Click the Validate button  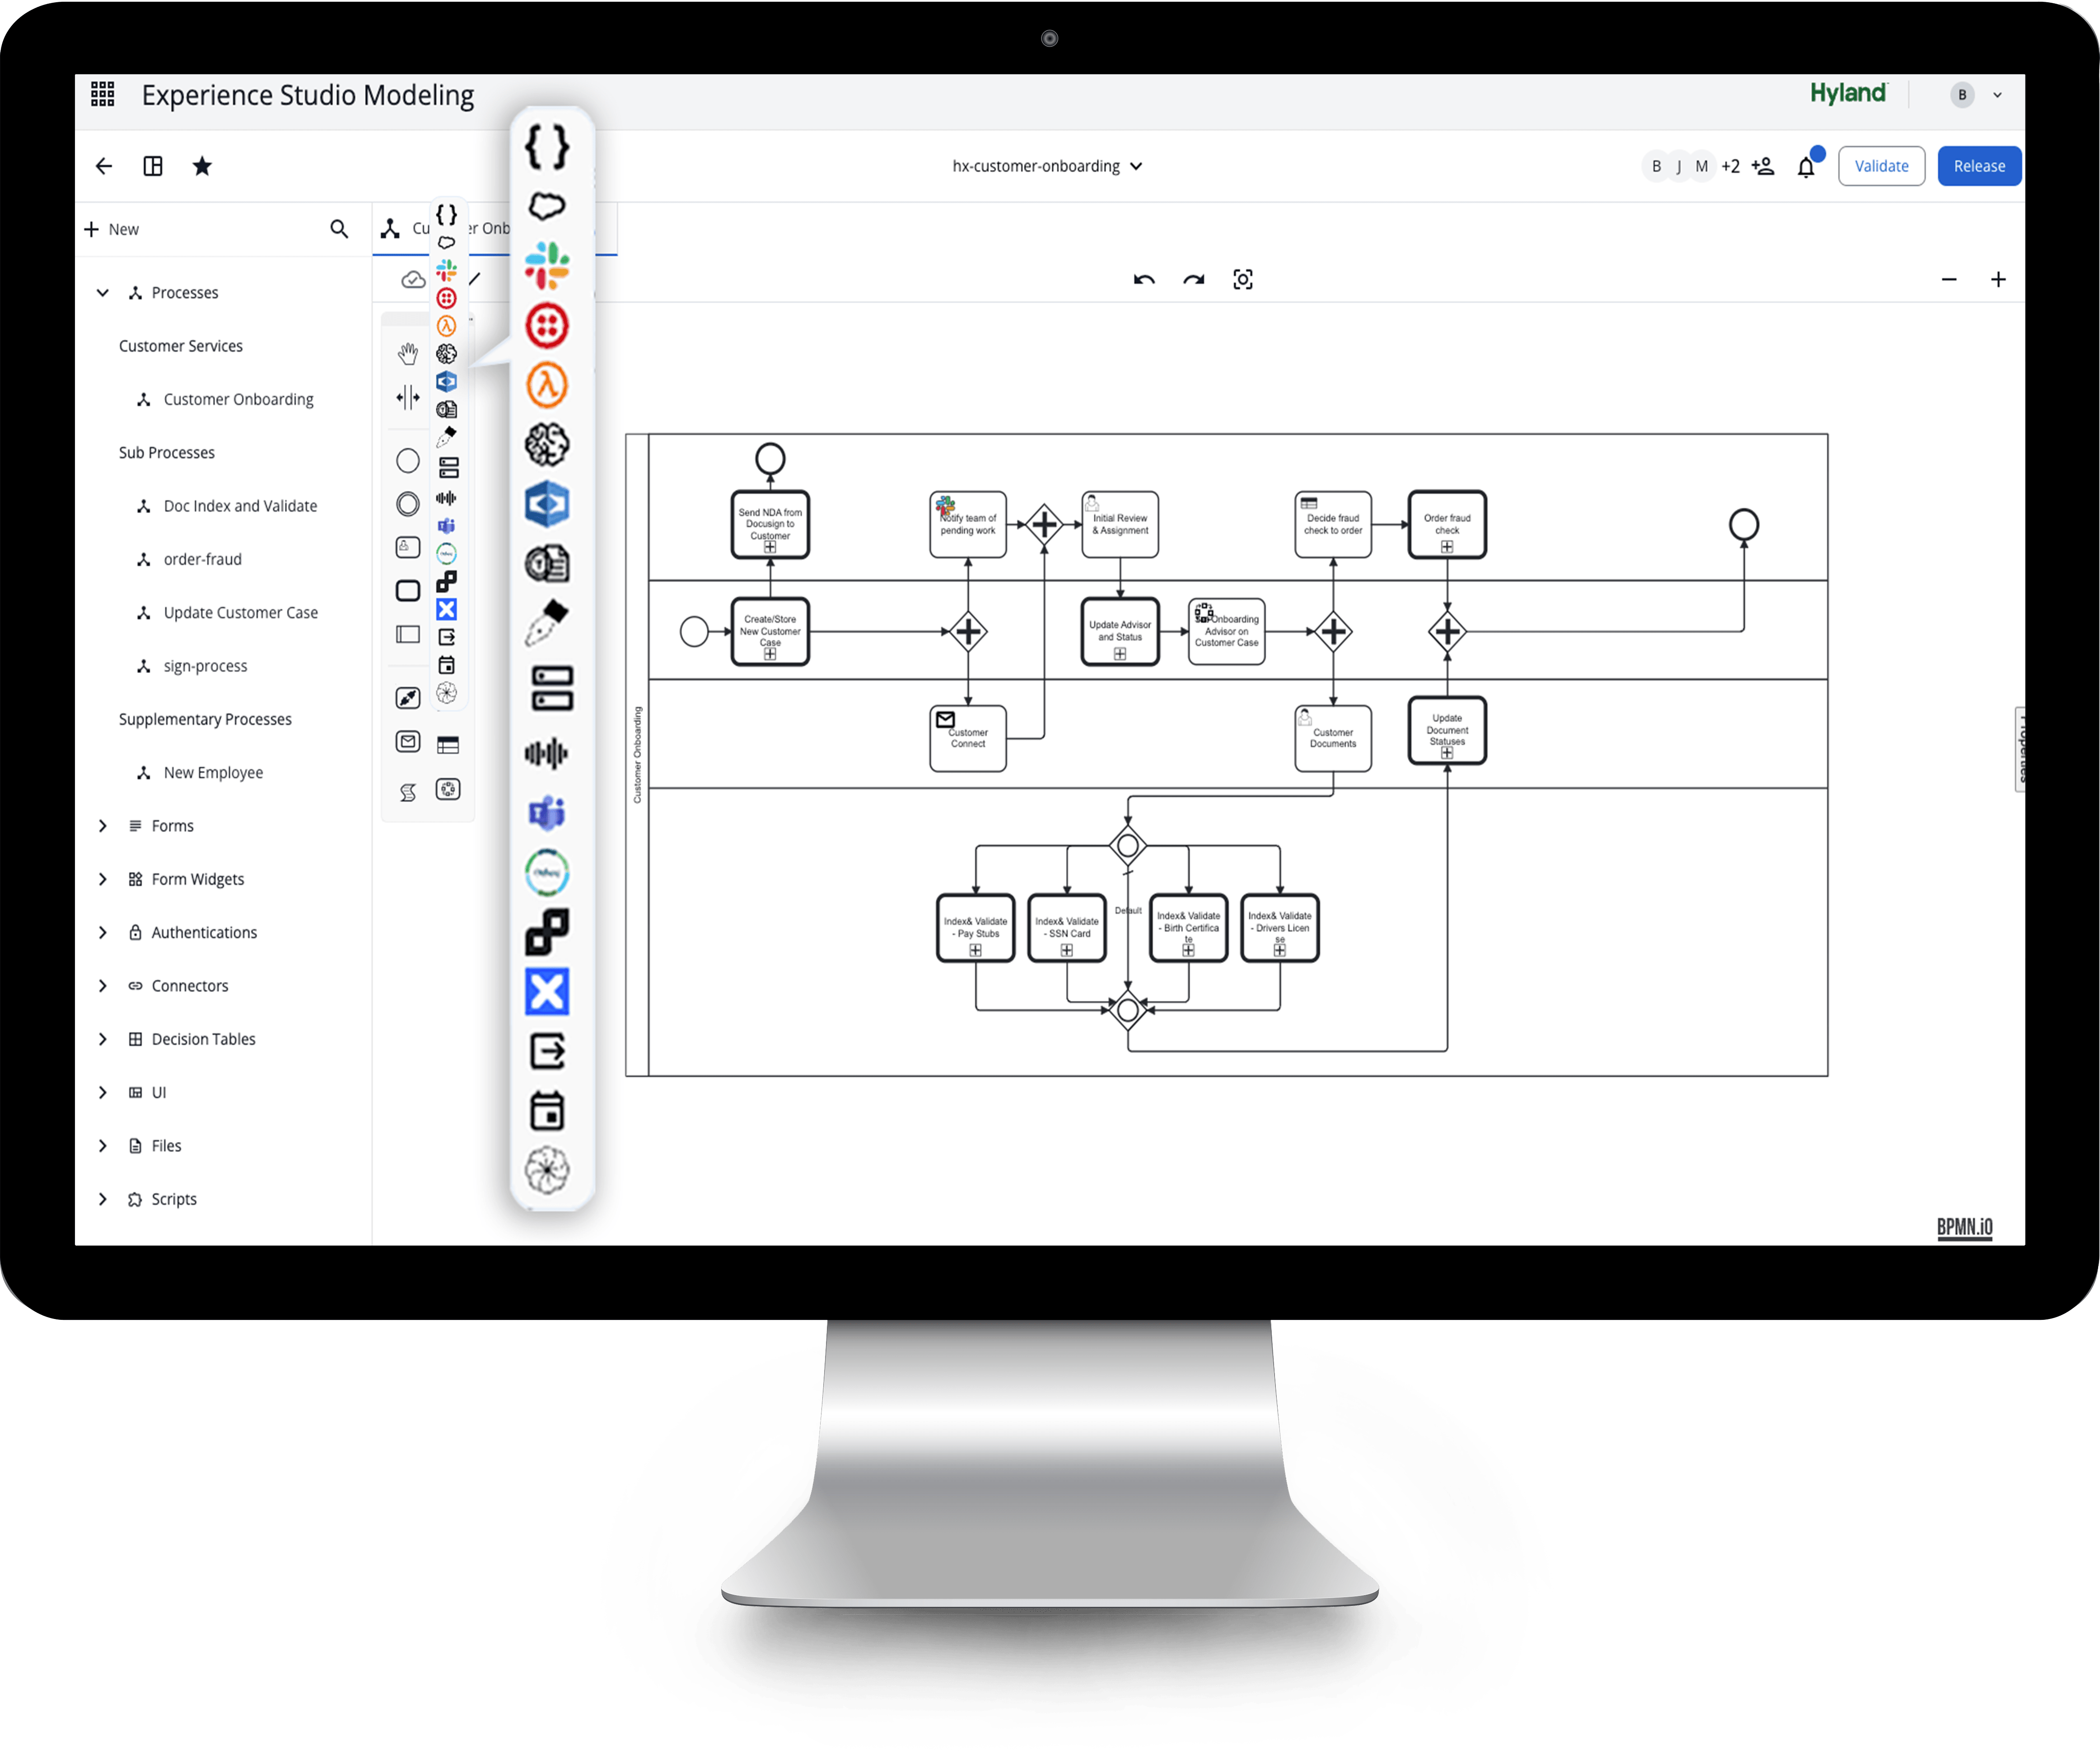click(1880, 166)
